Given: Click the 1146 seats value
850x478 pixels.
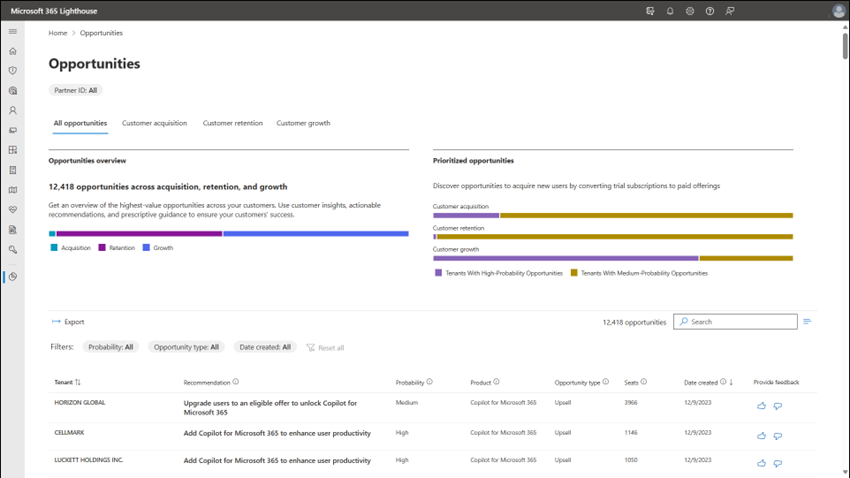Looking at the screenshot, I should 630,432.
